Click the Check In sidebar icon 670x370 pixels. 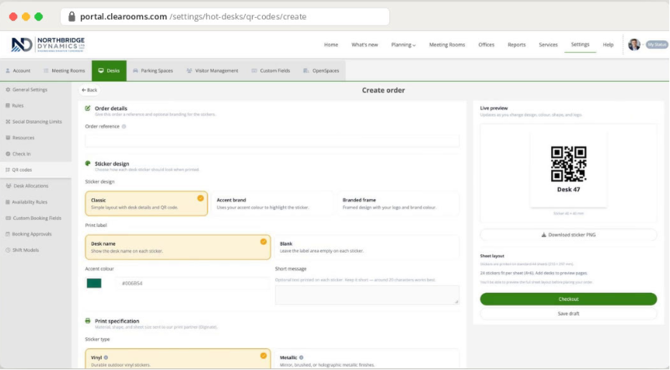coord(8,154)
